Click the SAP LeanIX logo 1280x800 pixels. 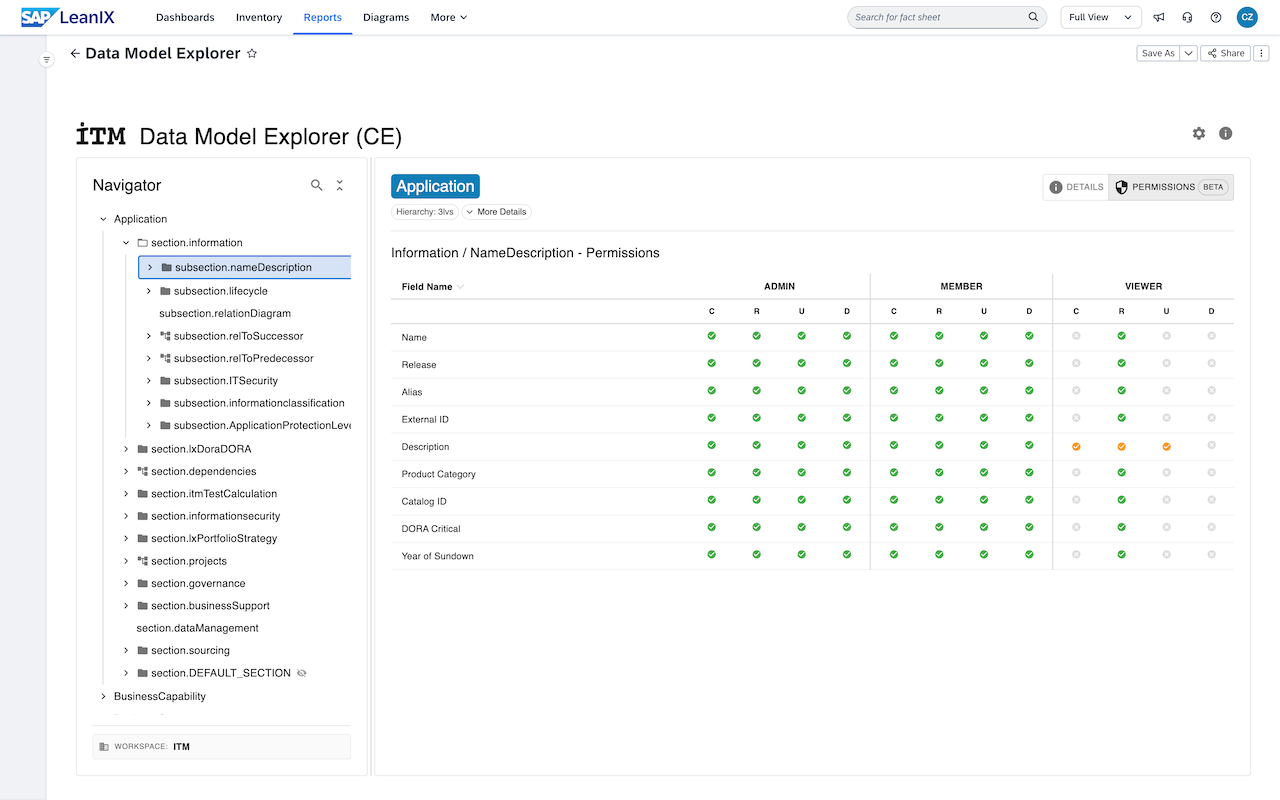coord(67,17)
